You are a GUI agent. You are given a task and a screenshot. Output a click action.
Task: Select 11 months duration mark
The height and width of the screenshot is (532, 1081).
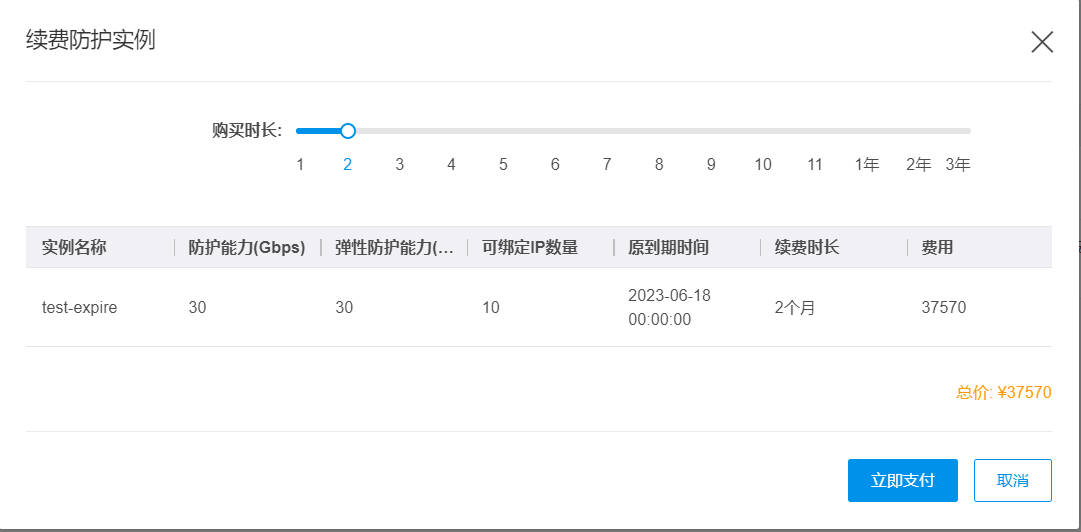click(x=815, y=164)
